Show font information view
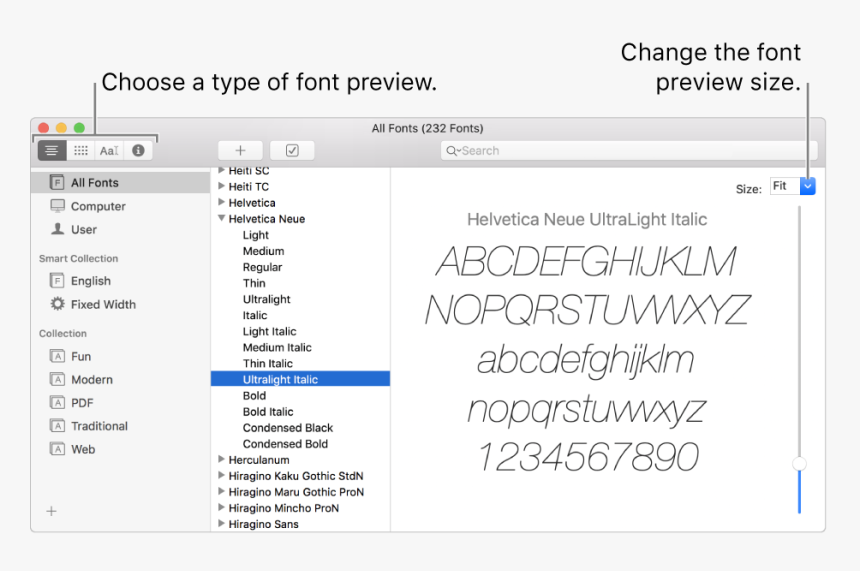860x571 pixels. click(138, 150)
